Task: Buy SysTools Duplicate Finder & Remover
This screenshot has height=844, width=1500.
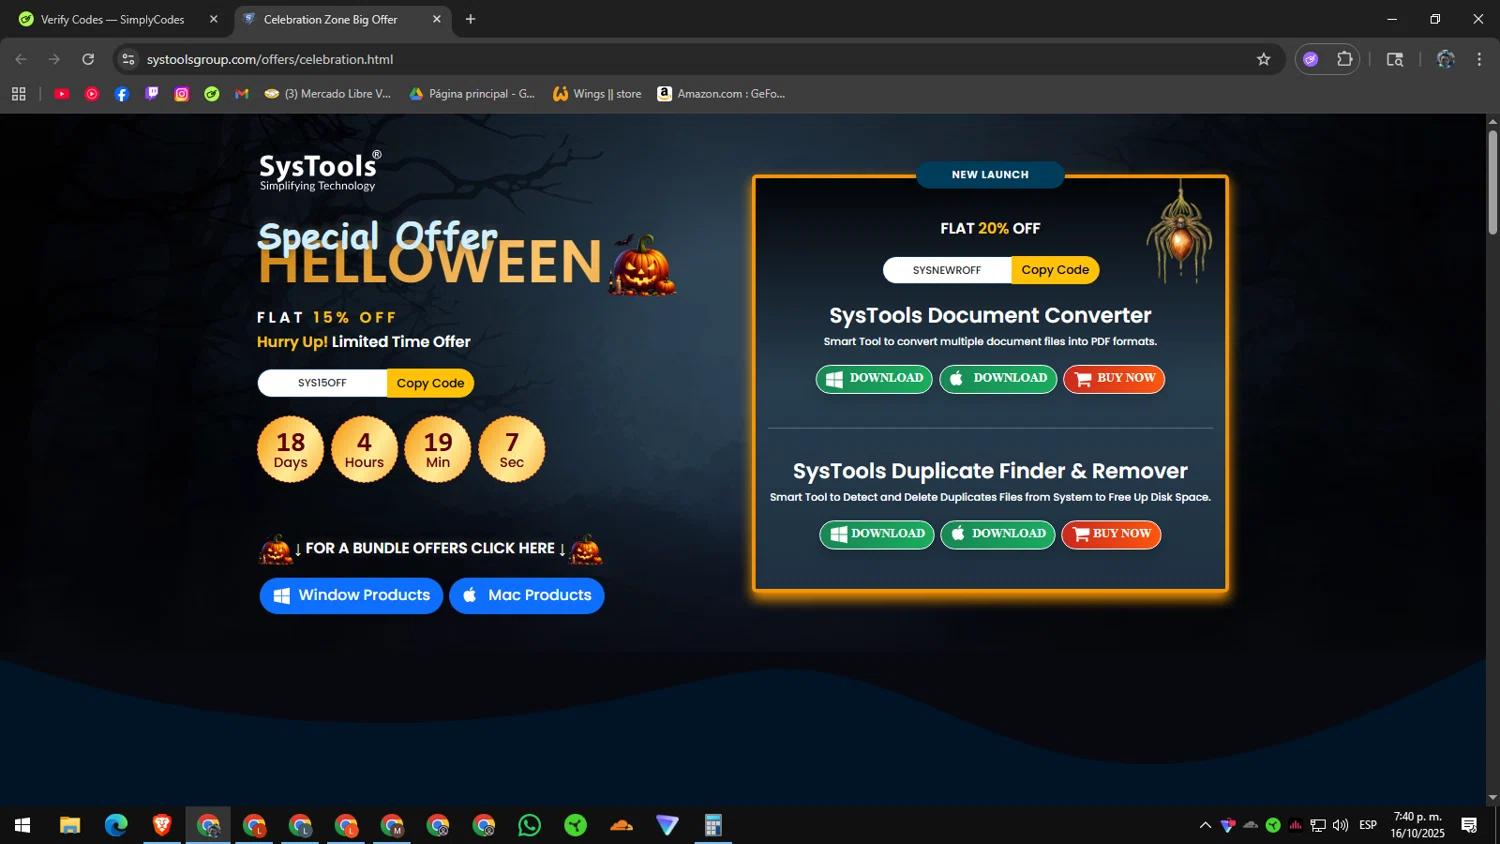Action: click(x=1111, y=534)
